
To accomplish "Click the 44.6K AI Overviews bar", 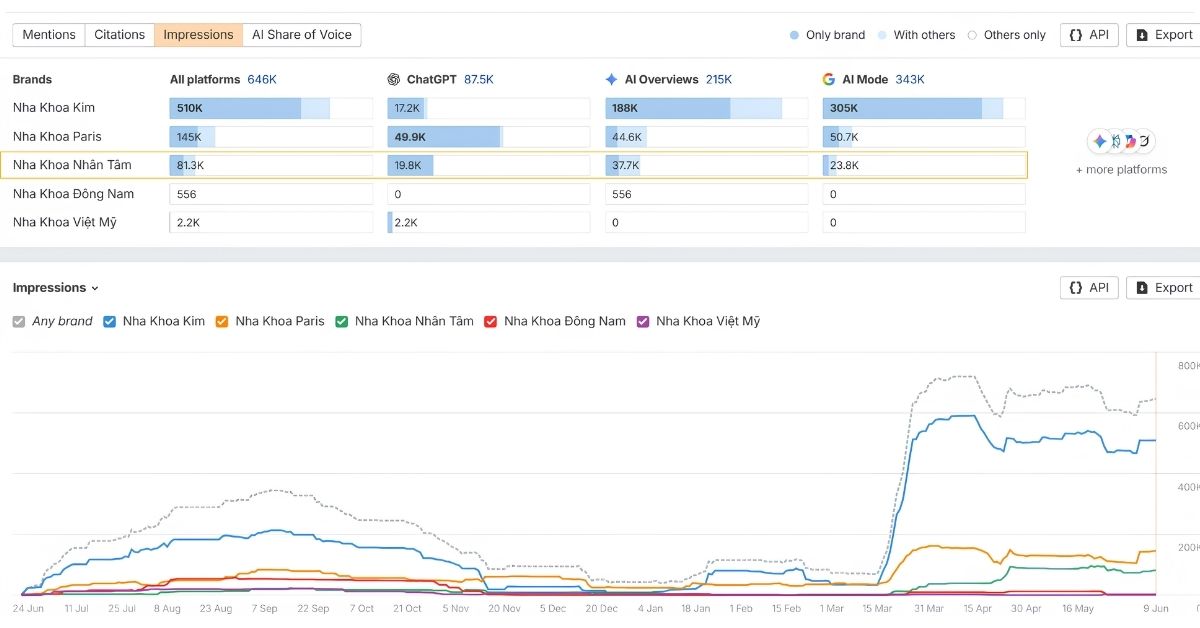I will [707, 137].
